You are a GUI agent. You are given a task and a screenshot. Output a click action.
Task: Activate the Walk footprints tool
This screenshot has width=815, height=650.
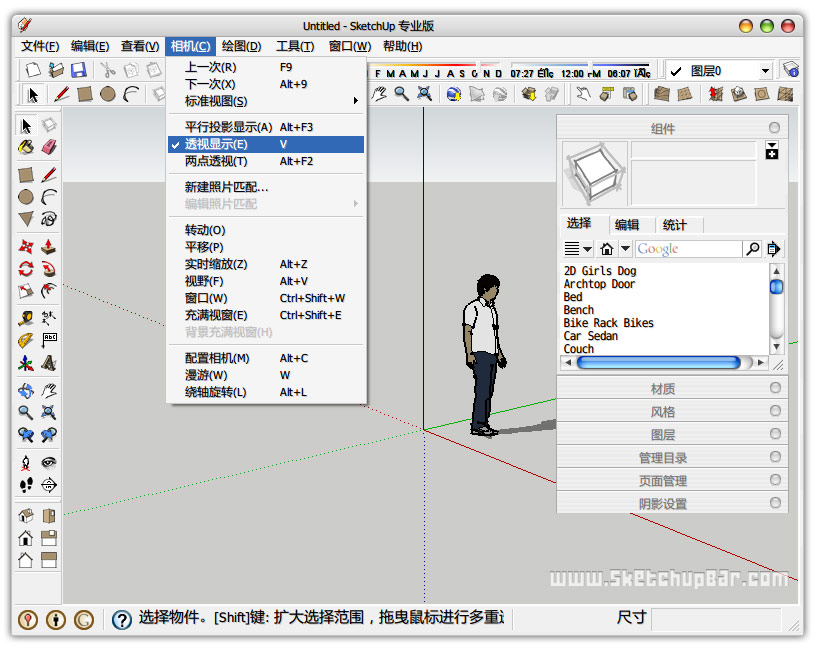tap(26, 485)
